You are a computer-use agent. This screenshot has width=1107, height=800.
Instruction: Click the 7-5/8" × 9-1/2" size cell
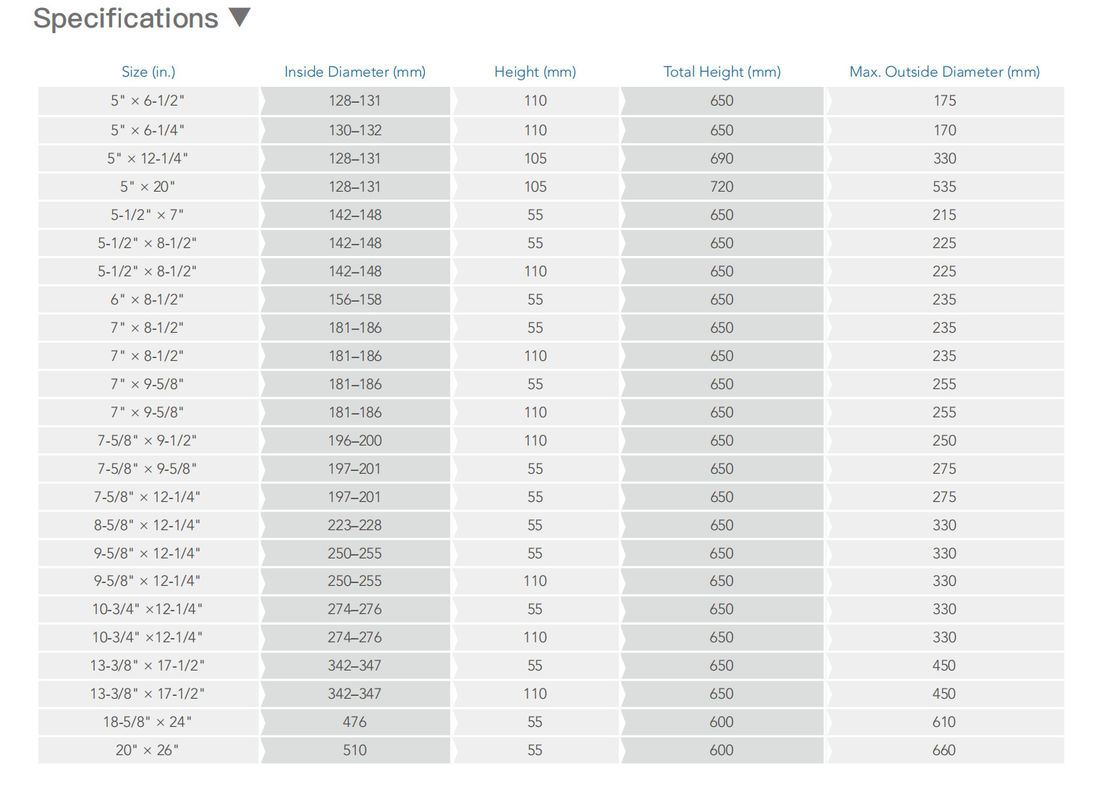tap(148, 441)
